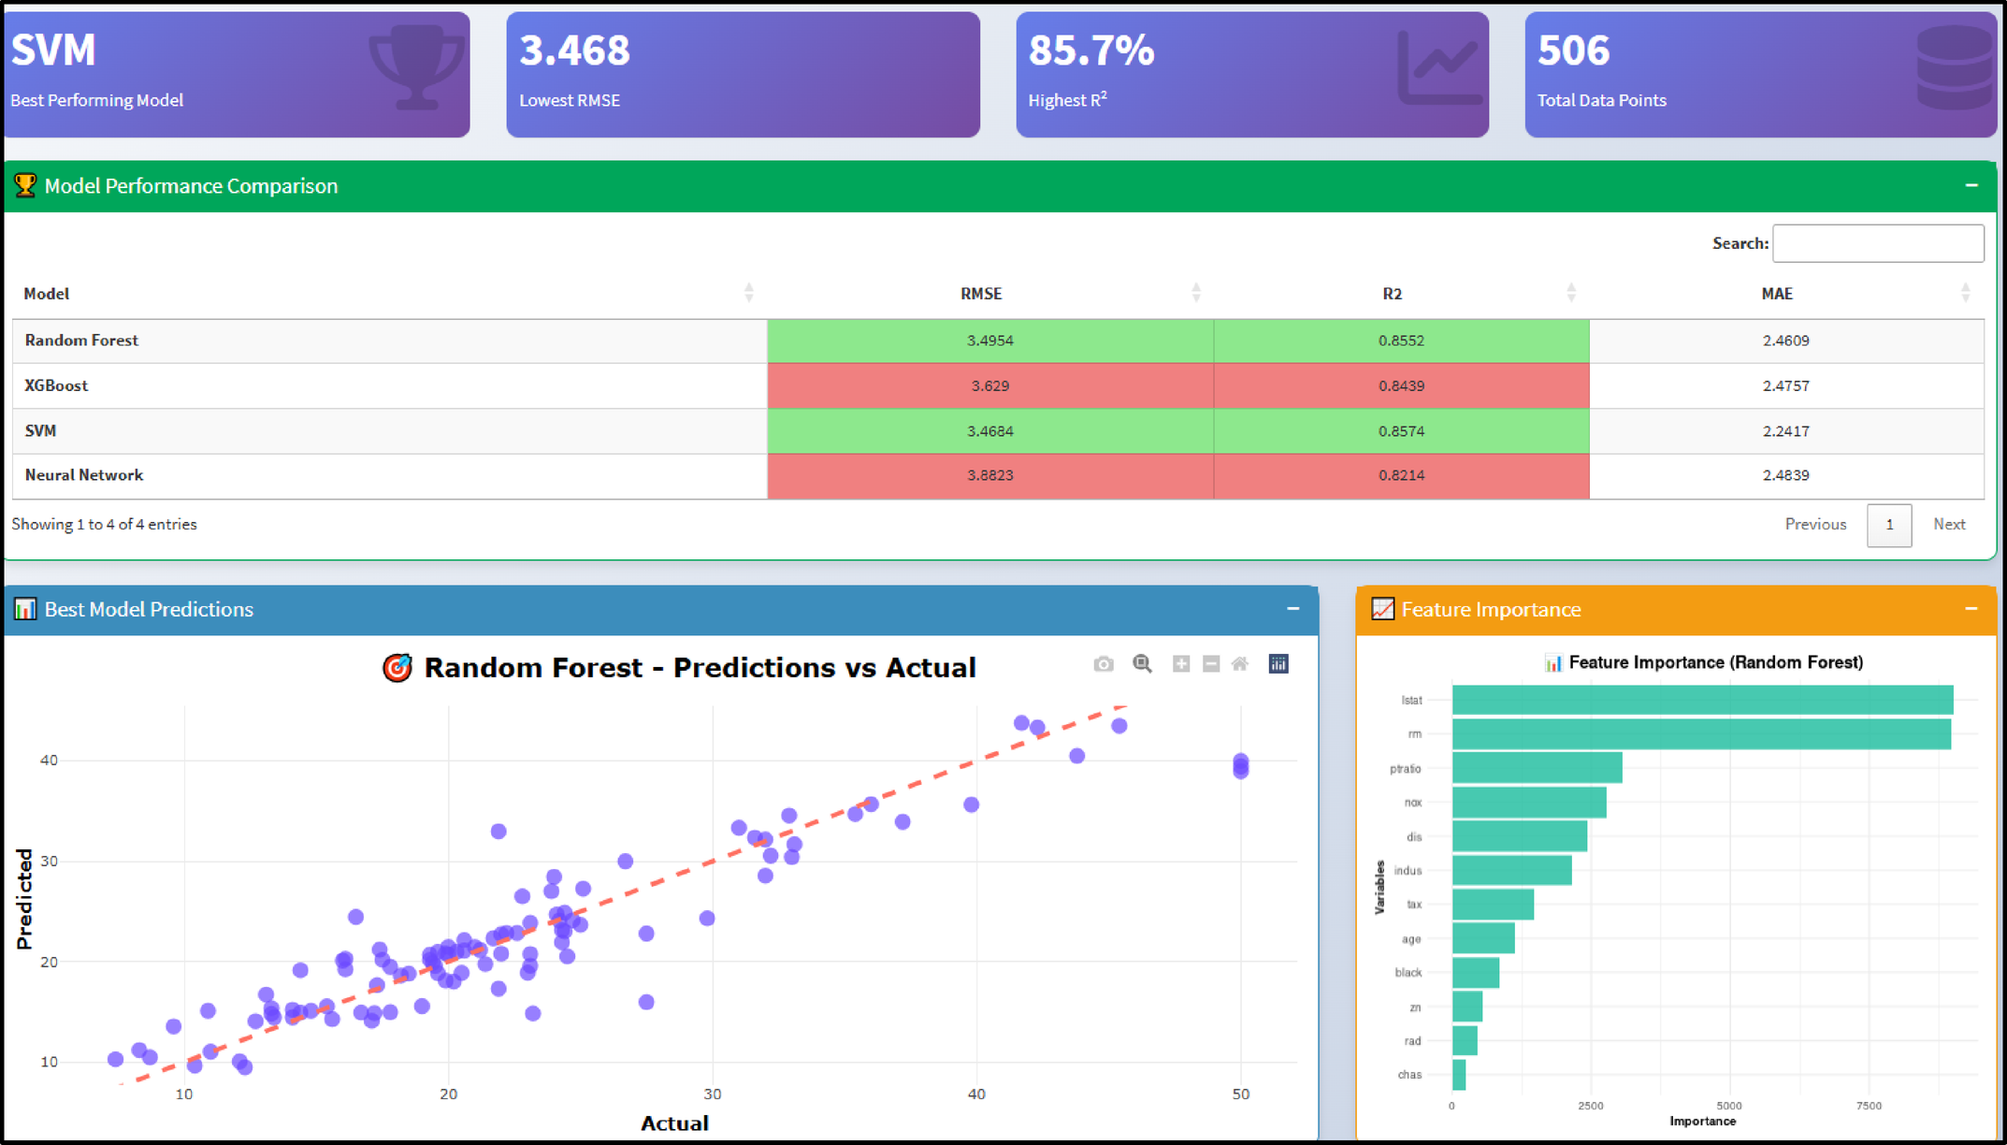Click the plot camera download icon
This screenshot has width=2007, height=1145.
click(1103, 664)
